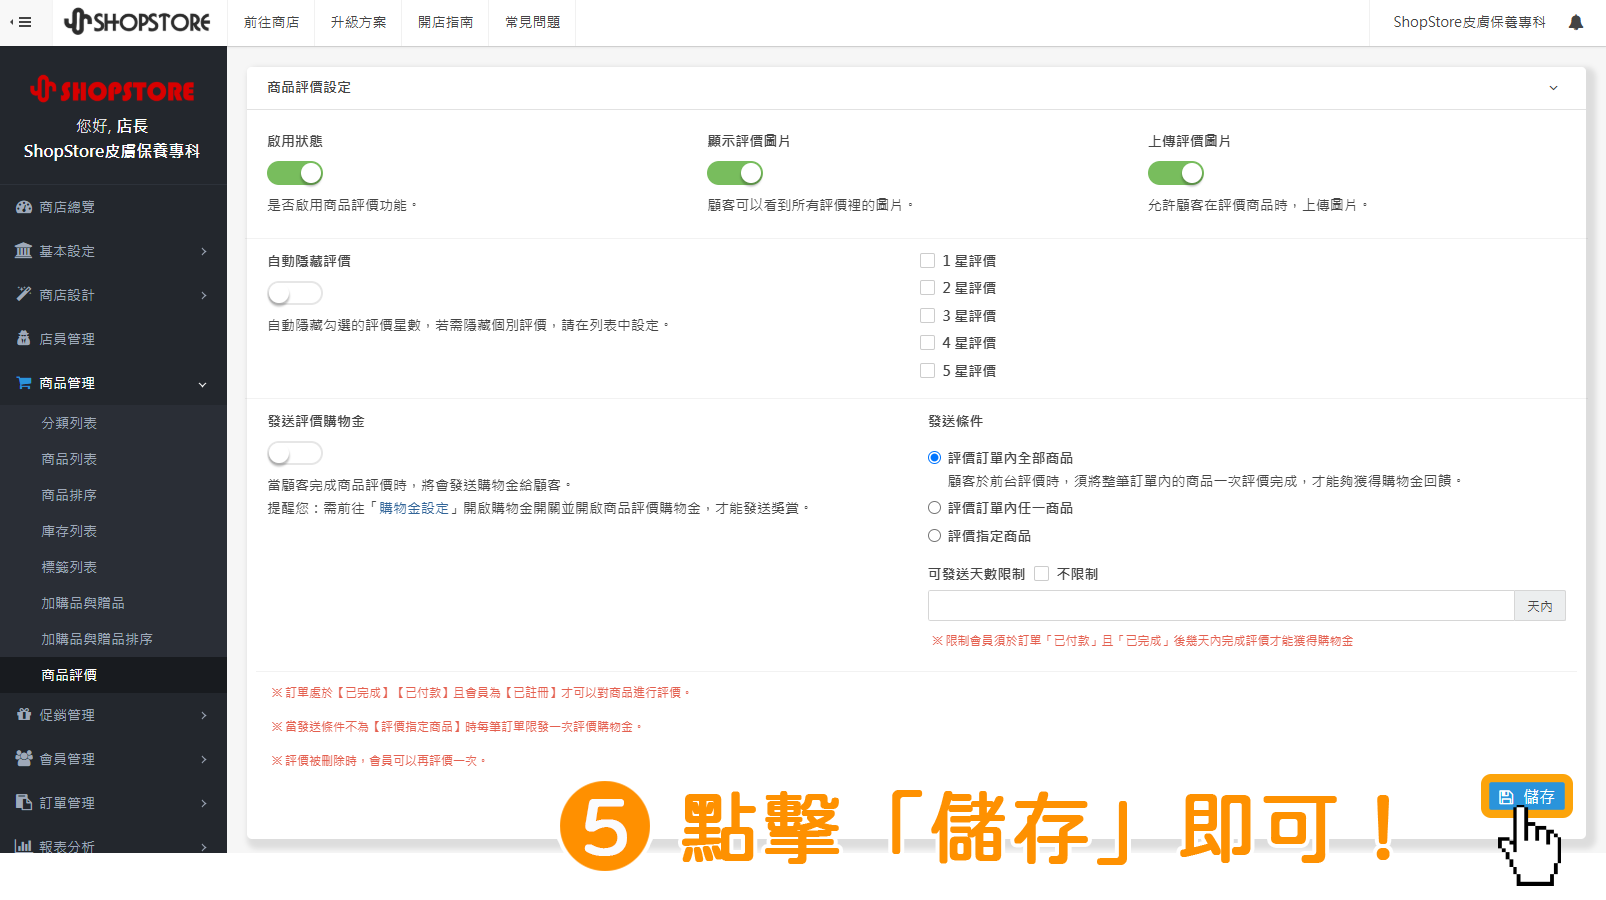Click the 會員管理 users icon

[24, 759]
